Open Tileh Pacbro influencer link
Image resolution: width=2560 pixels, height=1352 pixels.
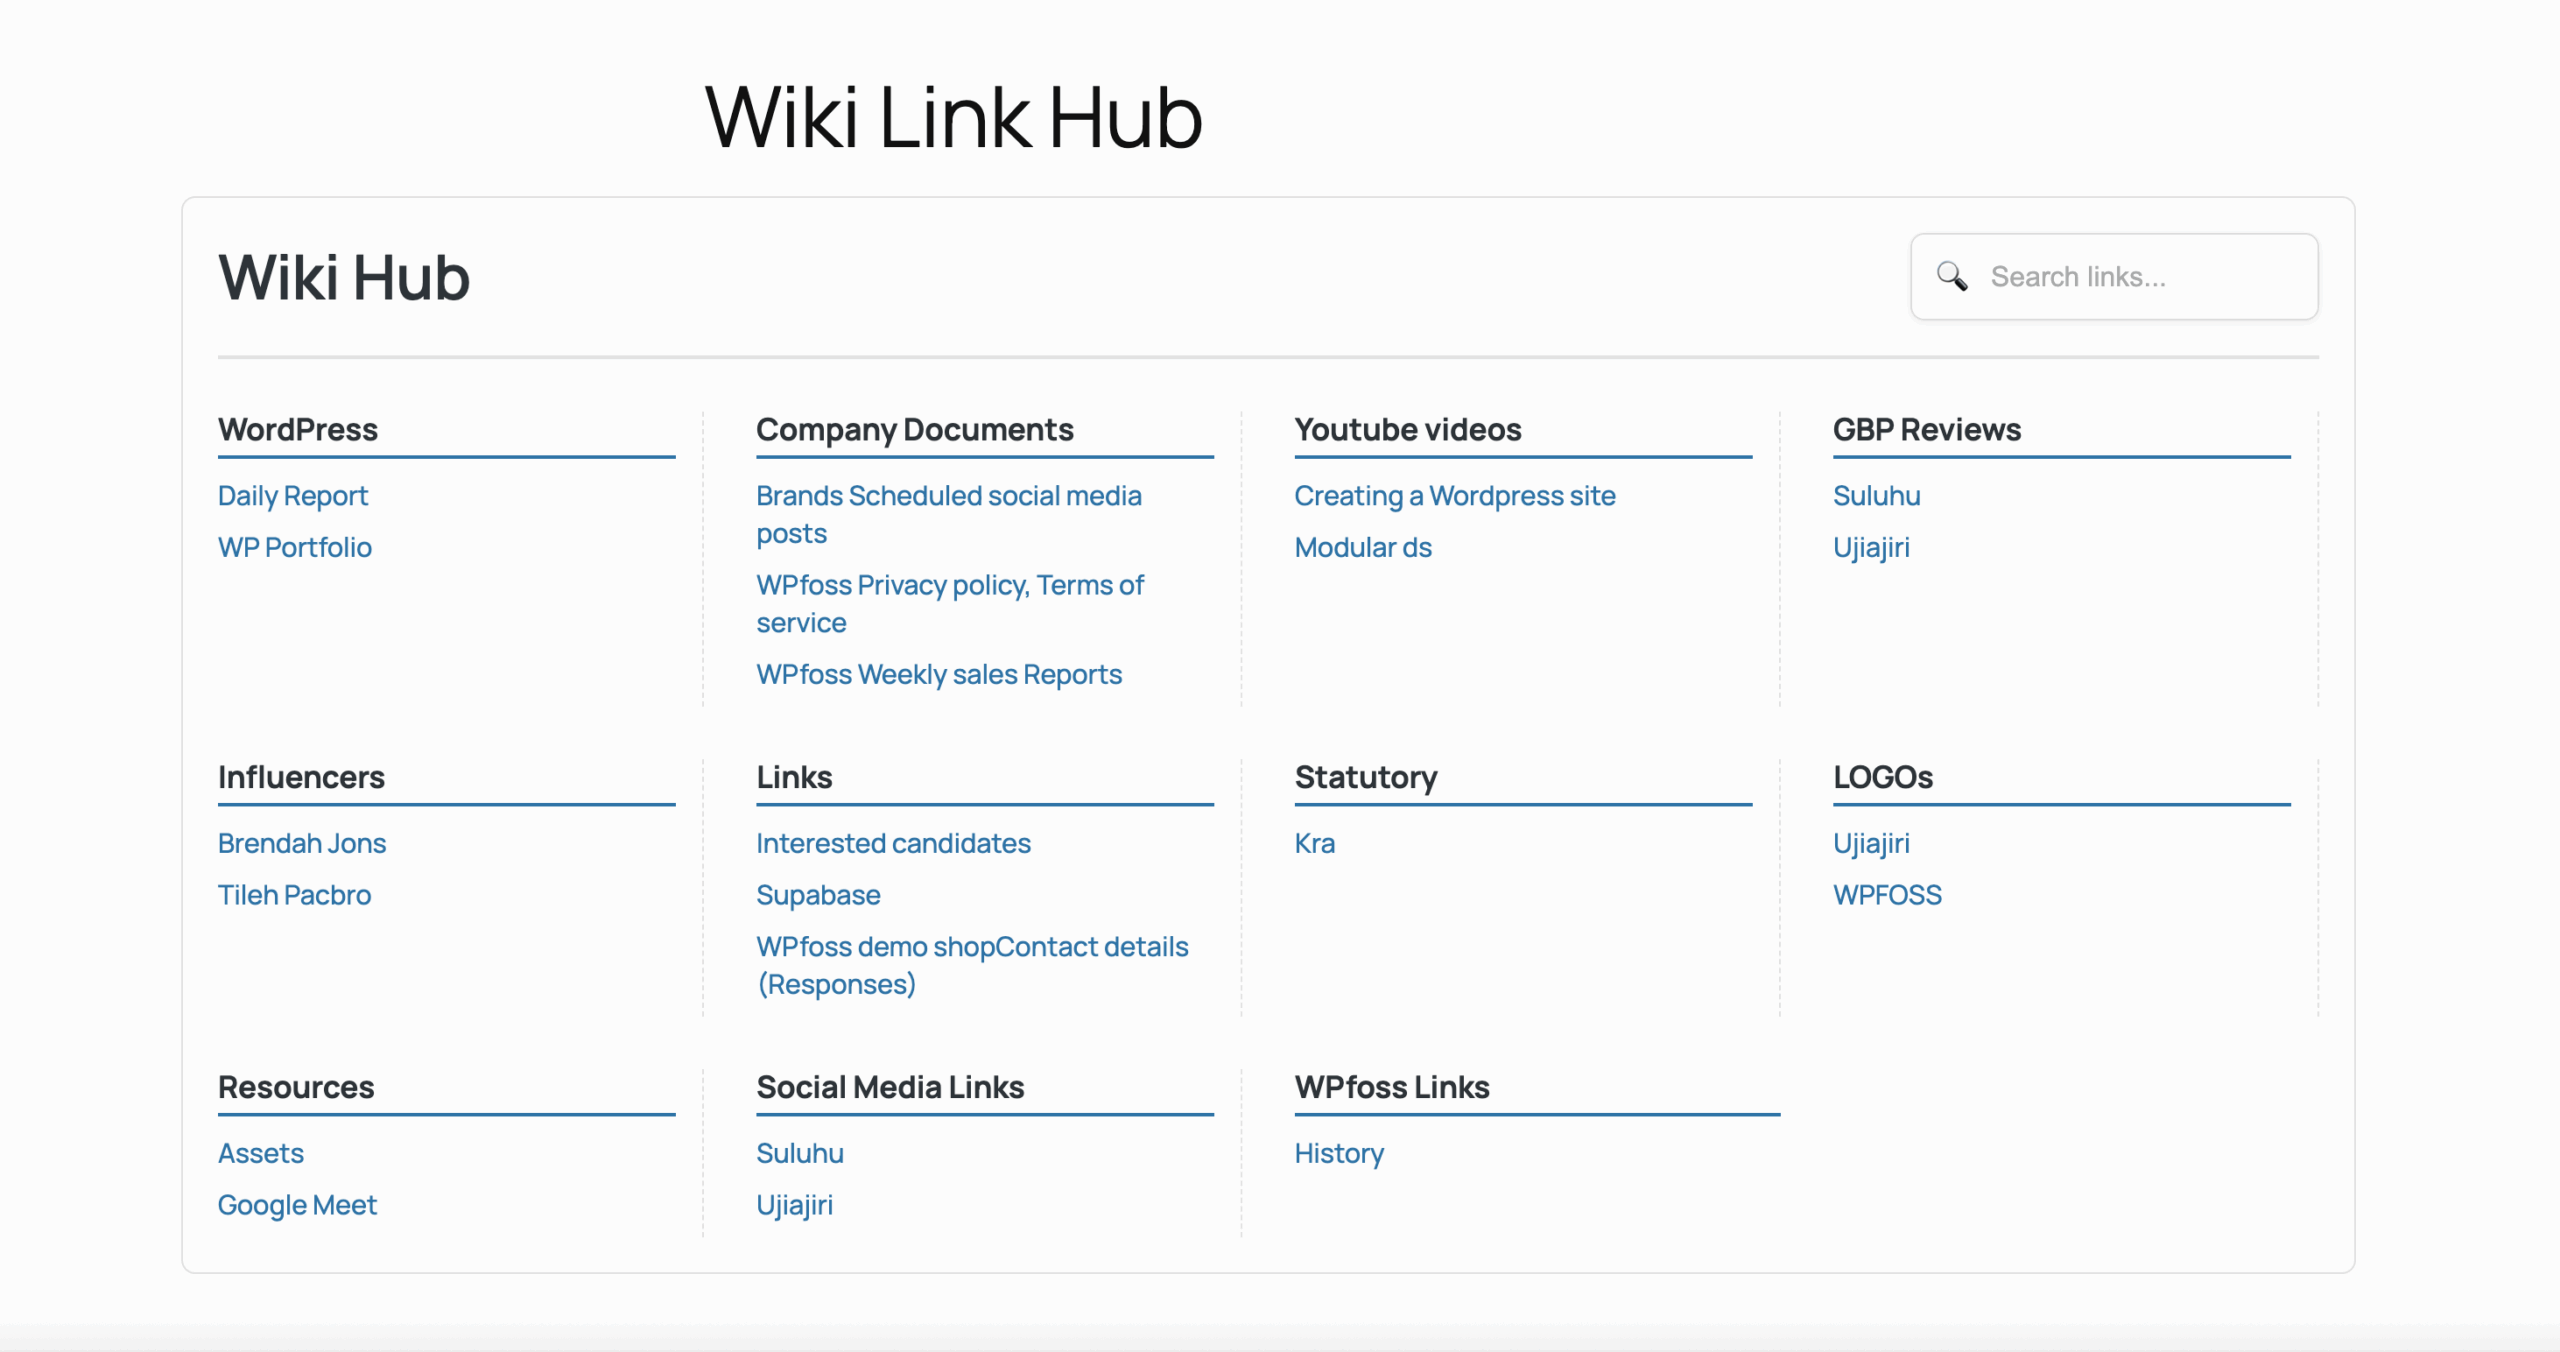pyautogui.click(x=294, y=895)
